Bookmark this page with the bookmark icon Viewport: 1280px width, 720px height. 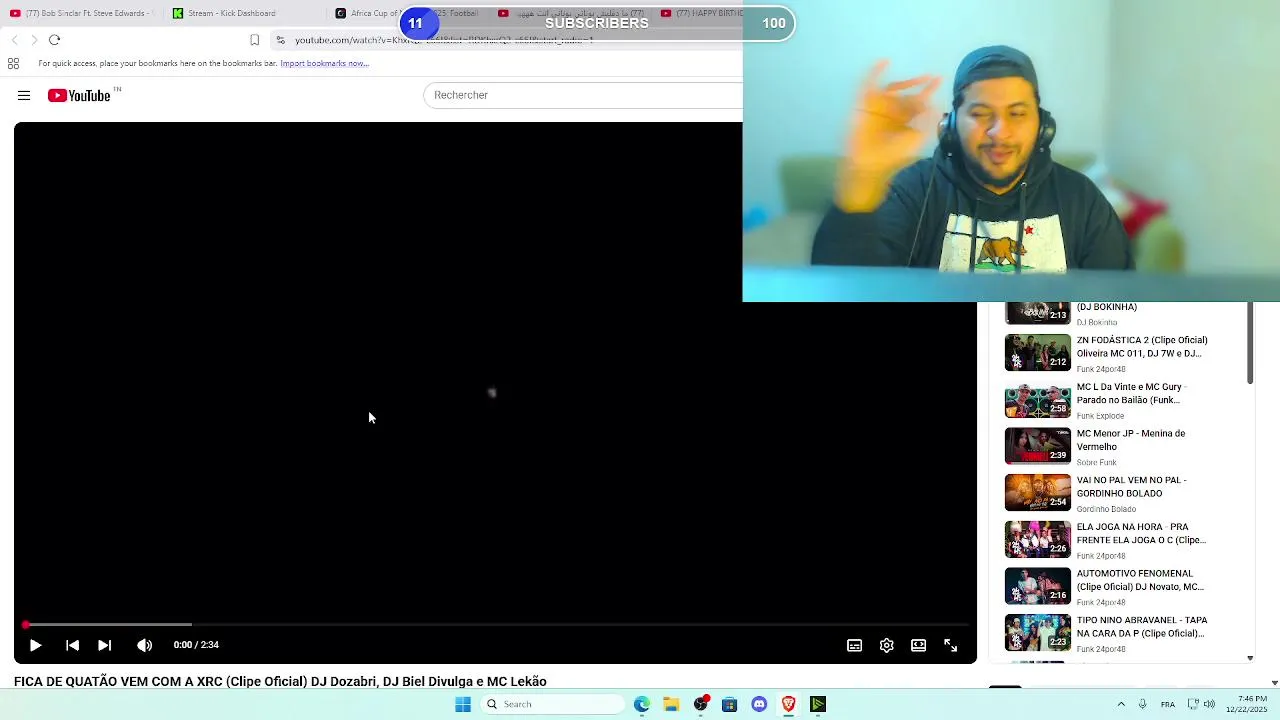(255, 40)
